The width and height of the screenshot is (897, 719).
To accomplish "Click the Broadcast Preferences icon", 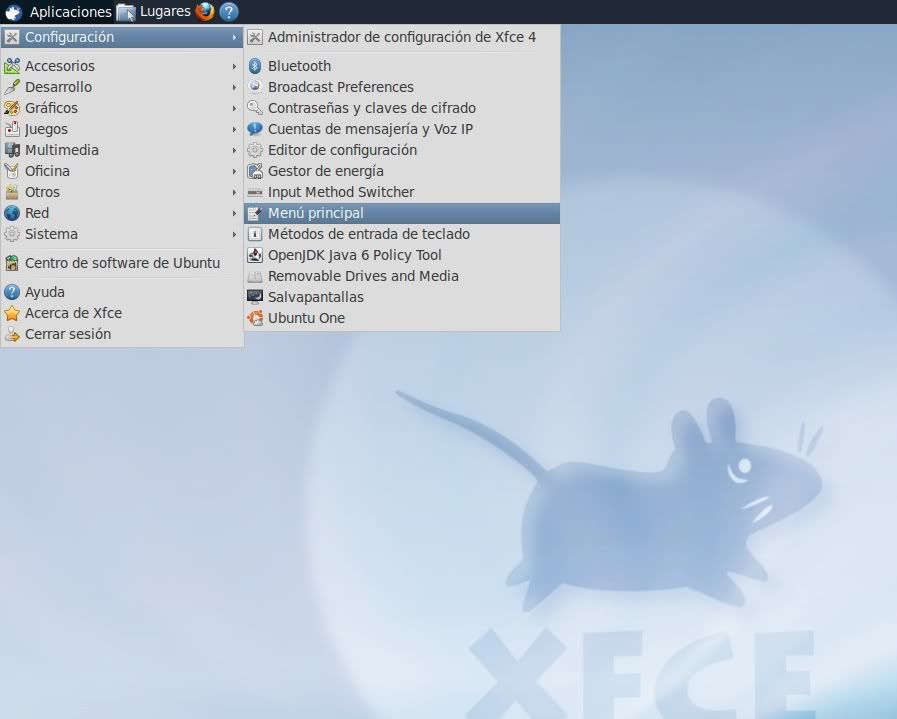I will [x=255, y=87].
